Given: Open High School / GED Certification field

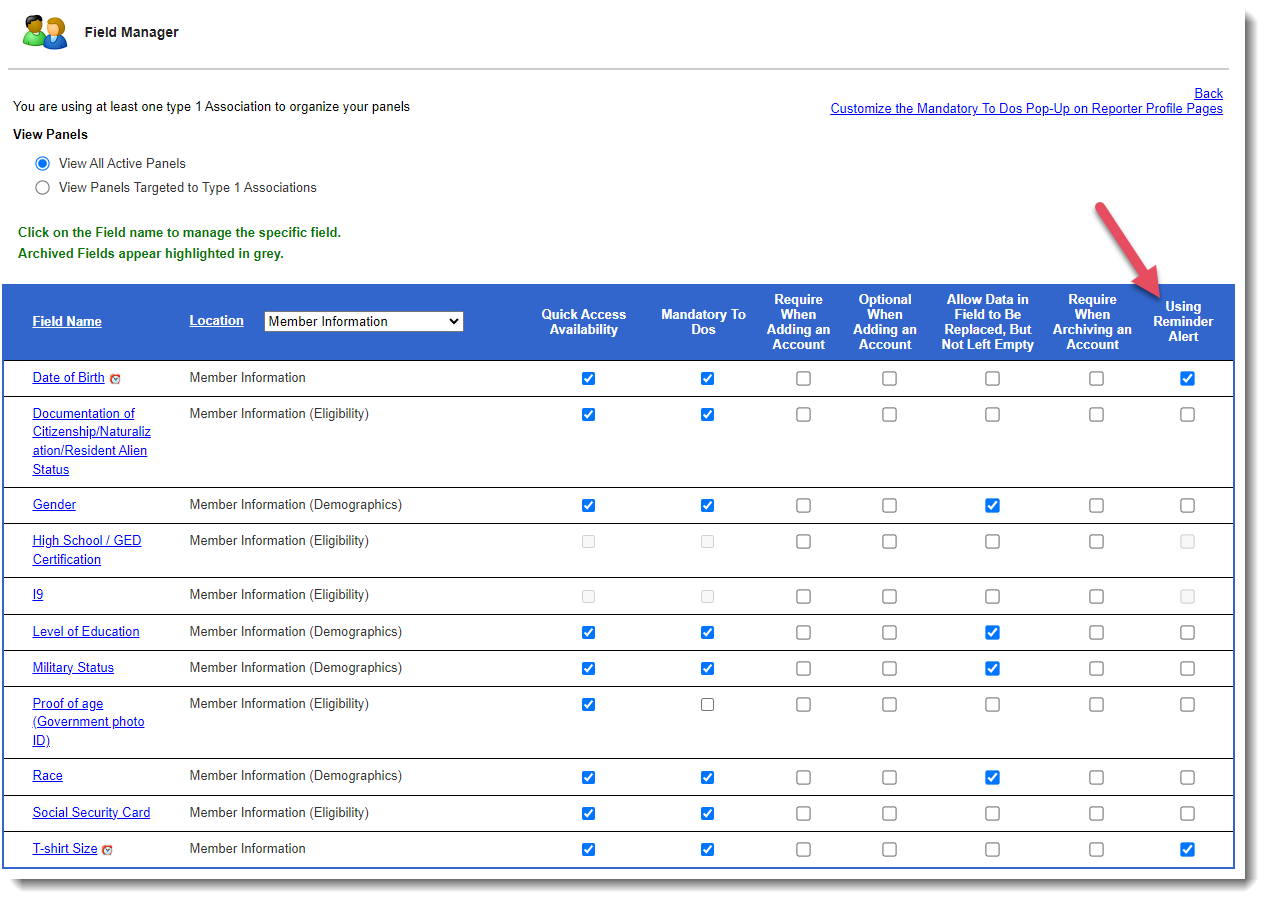Looking at the screenshot, I should (x=87, y=549).
